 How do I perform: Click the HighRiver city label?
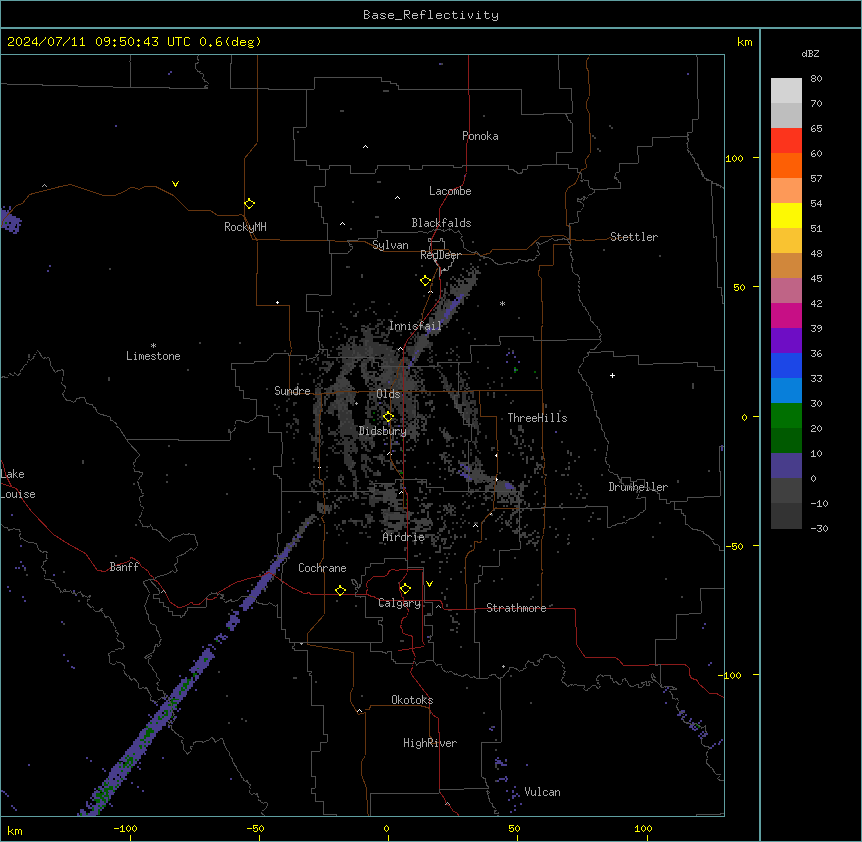click(430, 743)
